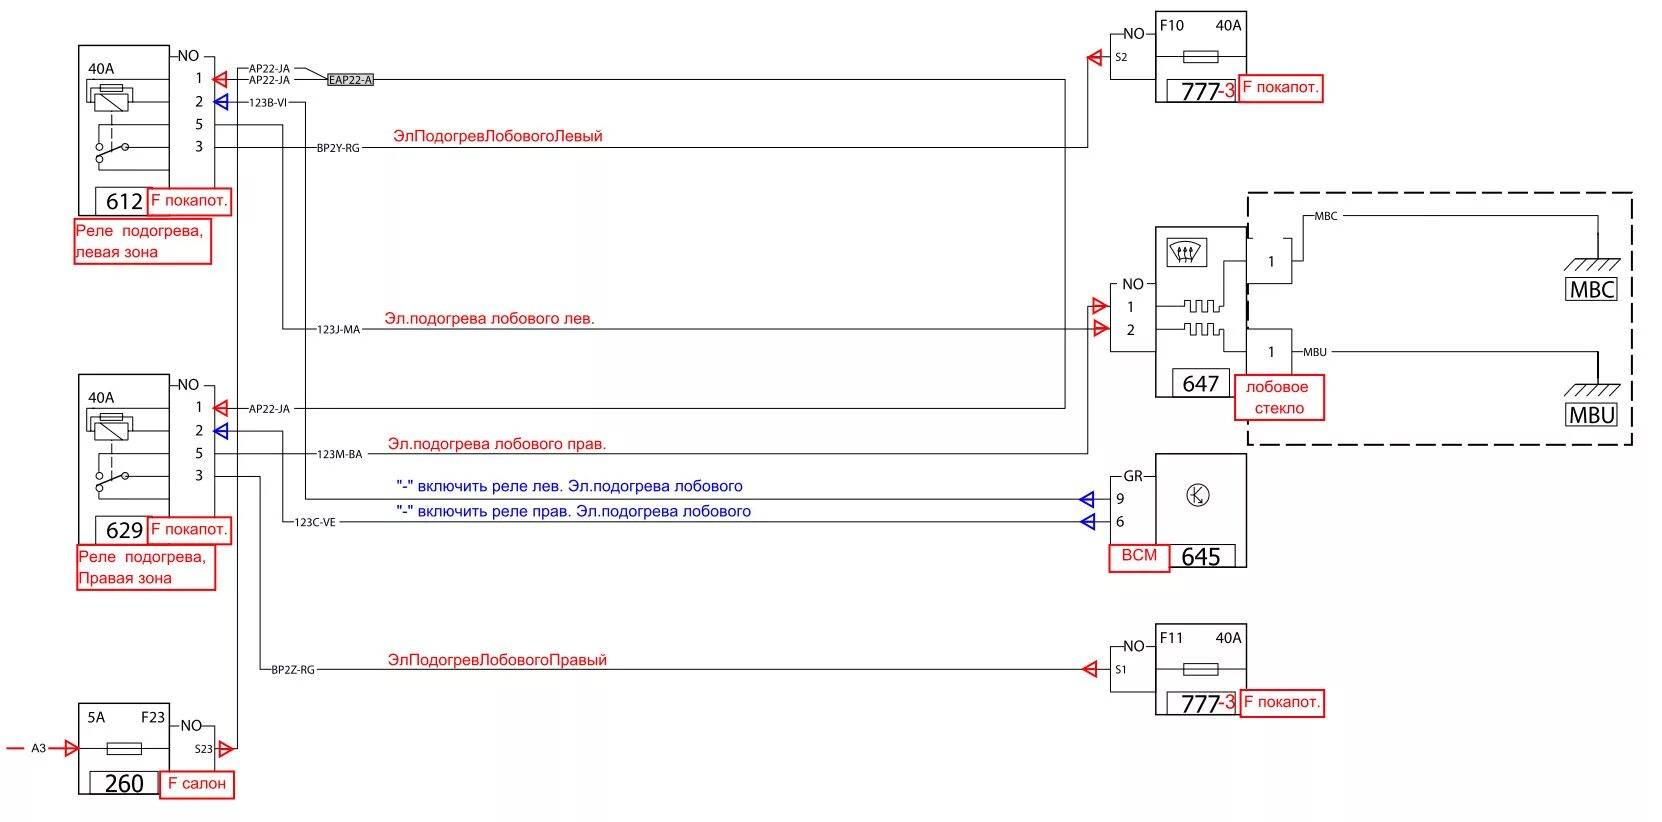Image resolution: width=1662 pixels, height=822 pixels.
Task: Click the red arrow at relay 629 pin 1
Action: tap(220, 408)
